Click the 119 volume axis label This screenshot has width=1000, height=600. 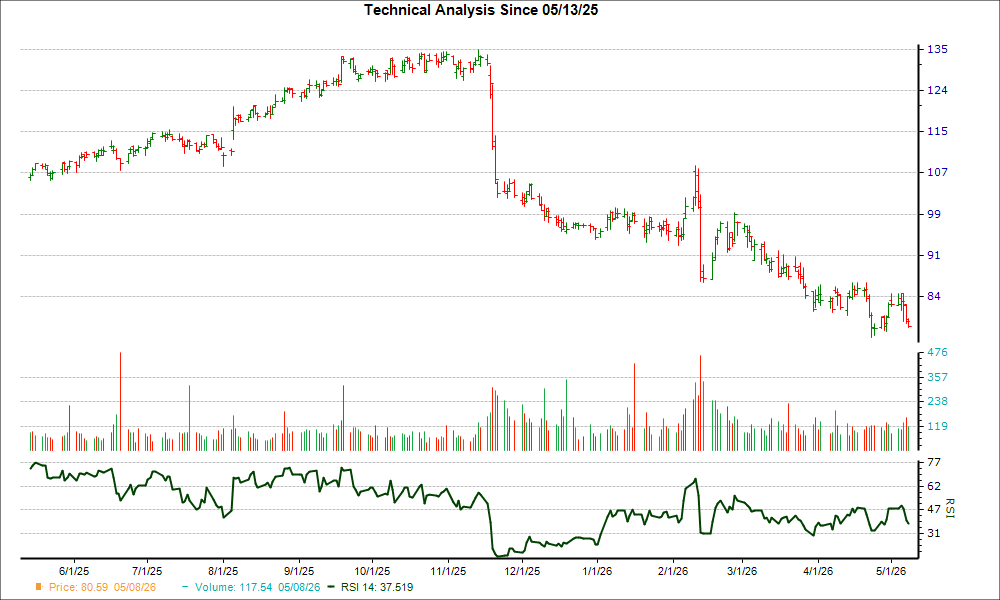click(937, 427)
